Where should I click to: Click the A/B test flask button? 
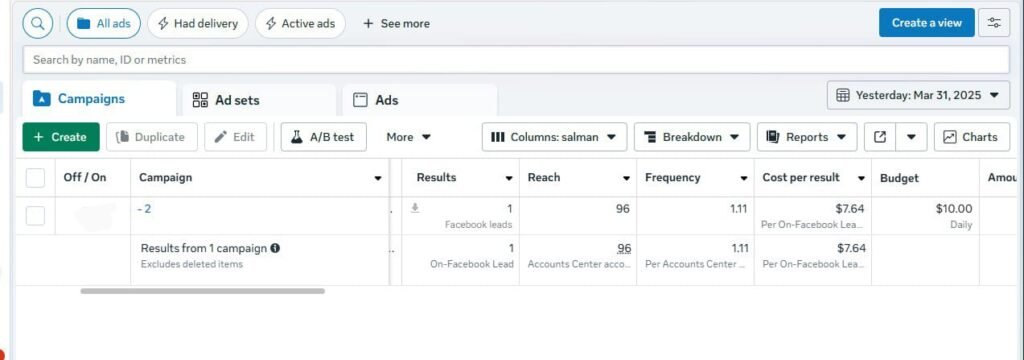coord(323,137)
